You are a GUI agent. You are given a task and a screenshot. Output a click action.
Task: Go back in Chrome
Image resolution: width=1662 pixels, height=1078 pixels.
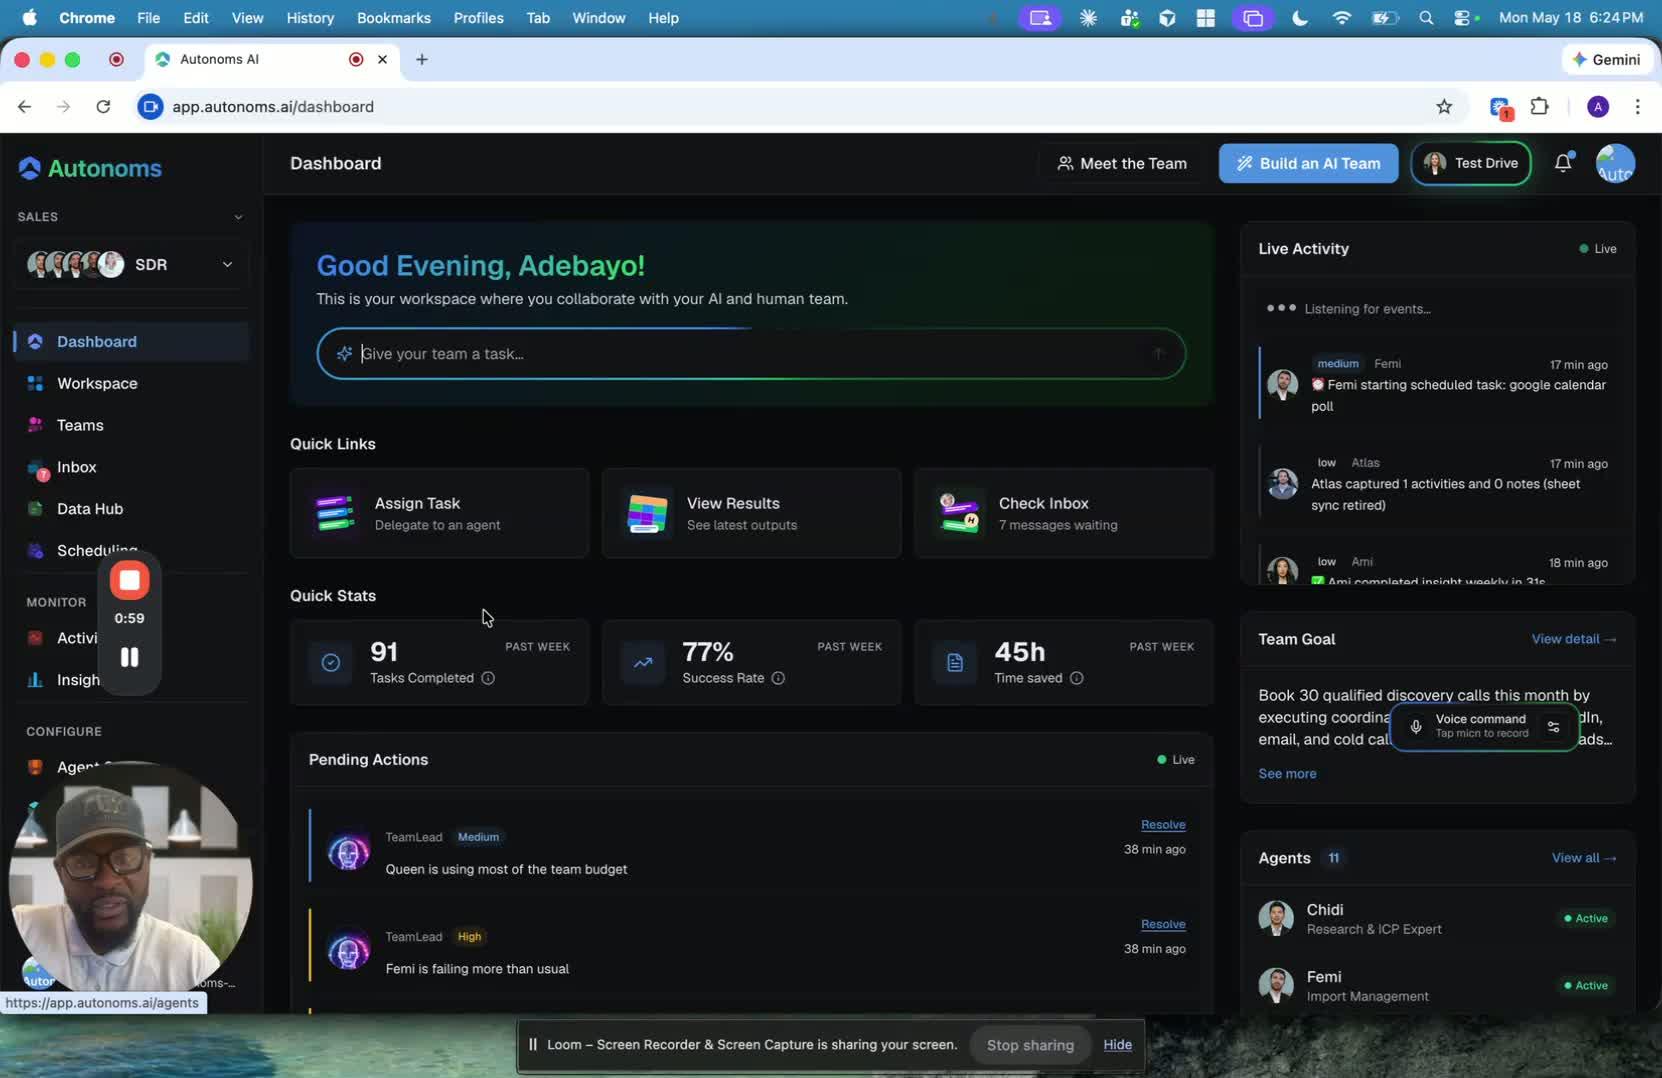pyautogui.click(x=25, y=107)
